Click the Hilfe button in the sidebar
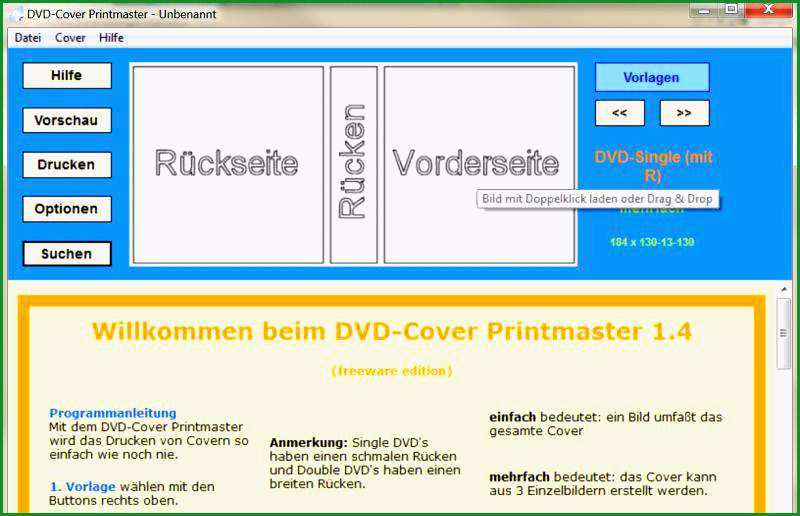The height and width of the screenshot is (516, 800). tap(67, 76)
